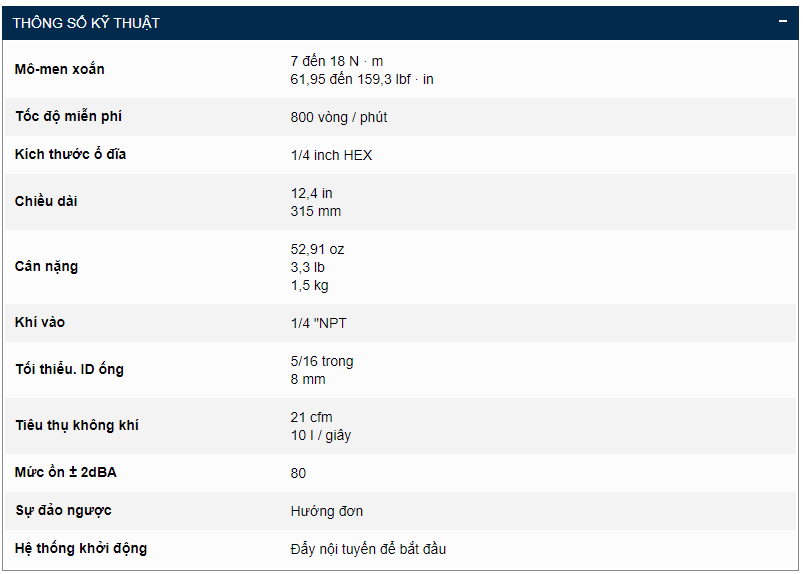Click the Tiêu thụ không khí label
The image size is (803, 574).
77,426
